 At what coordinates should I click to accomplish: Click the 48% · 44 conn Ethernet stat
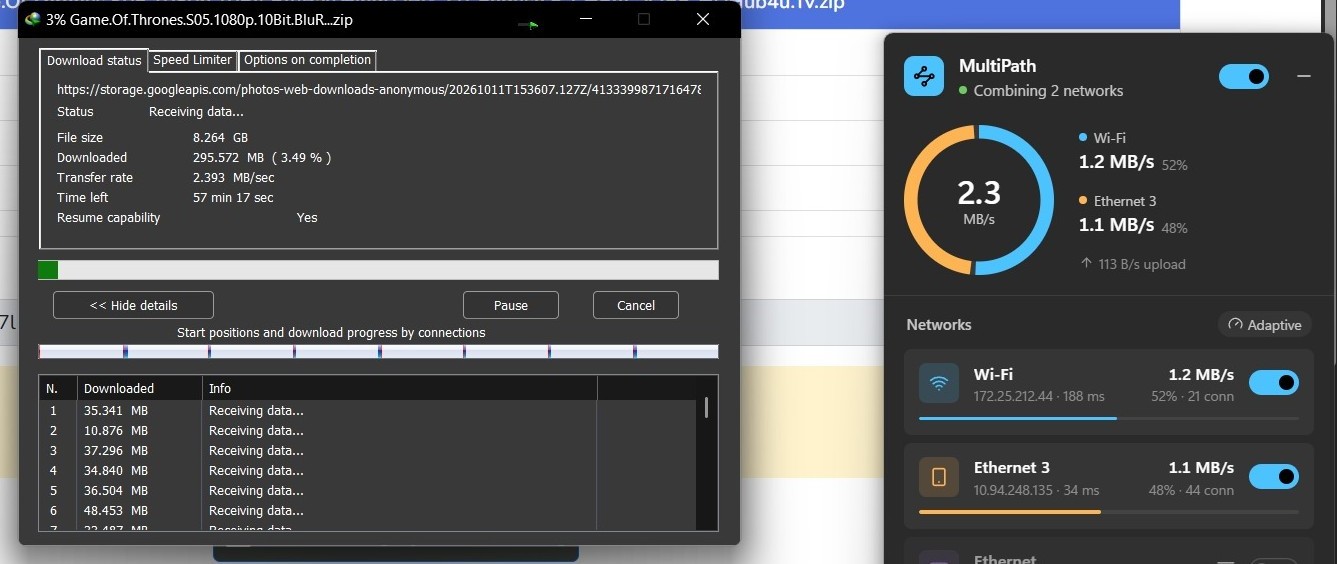click(1191, 491)
